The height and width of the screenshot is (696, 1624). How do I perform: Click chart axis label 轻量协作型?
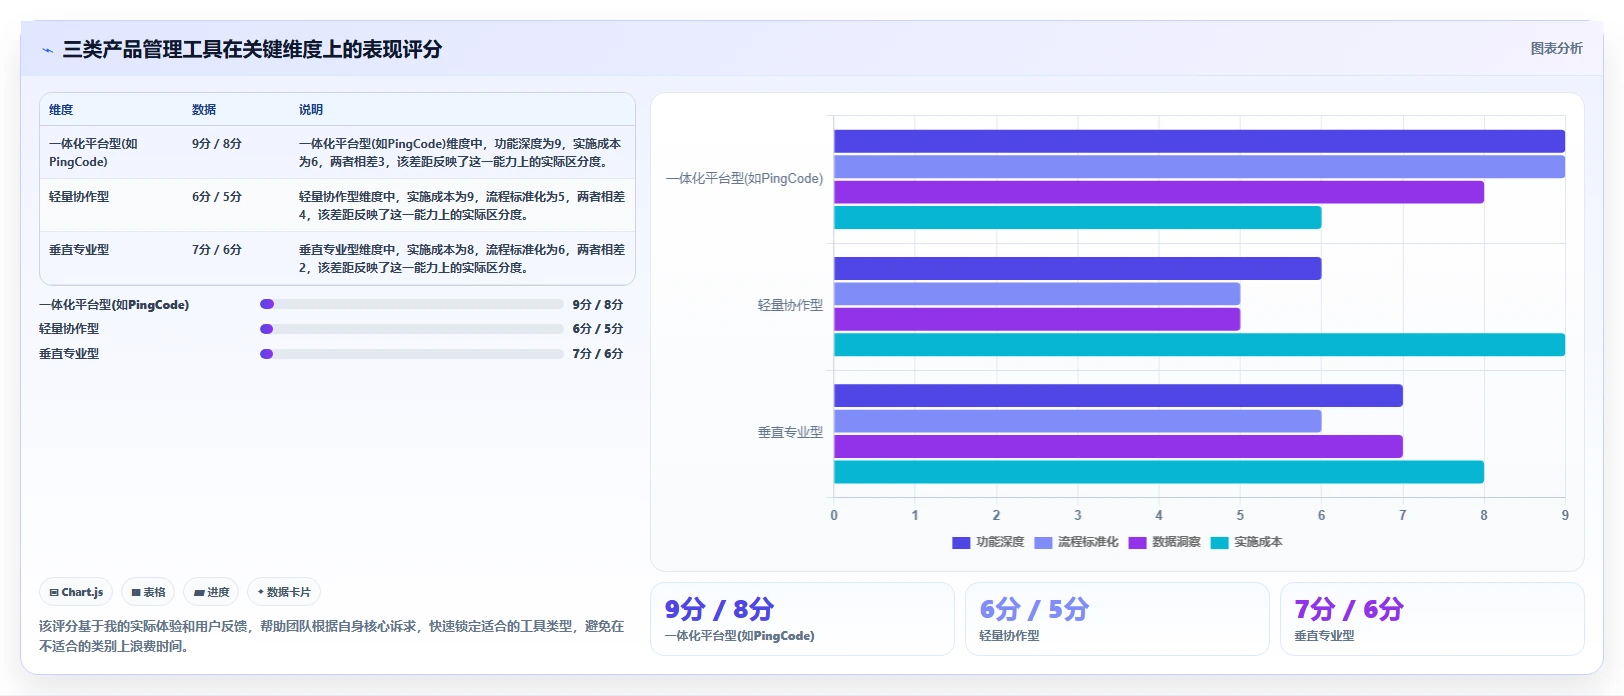(x=790, y=306)
